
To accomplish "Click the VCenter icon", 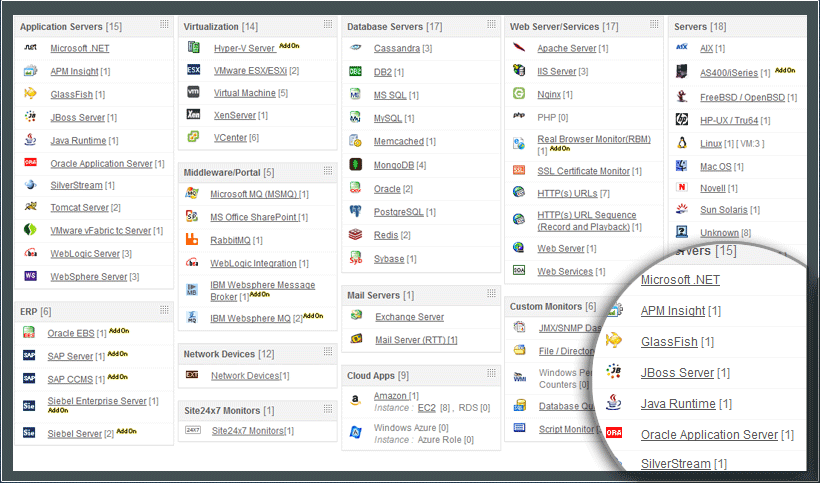I will click(193, 137).
